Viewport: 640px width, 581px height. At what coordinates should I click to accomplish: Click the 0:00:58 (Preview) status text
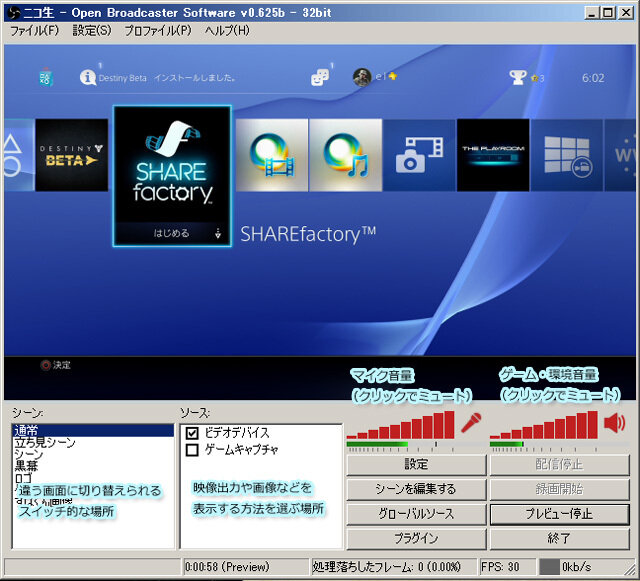coord(227,567)
